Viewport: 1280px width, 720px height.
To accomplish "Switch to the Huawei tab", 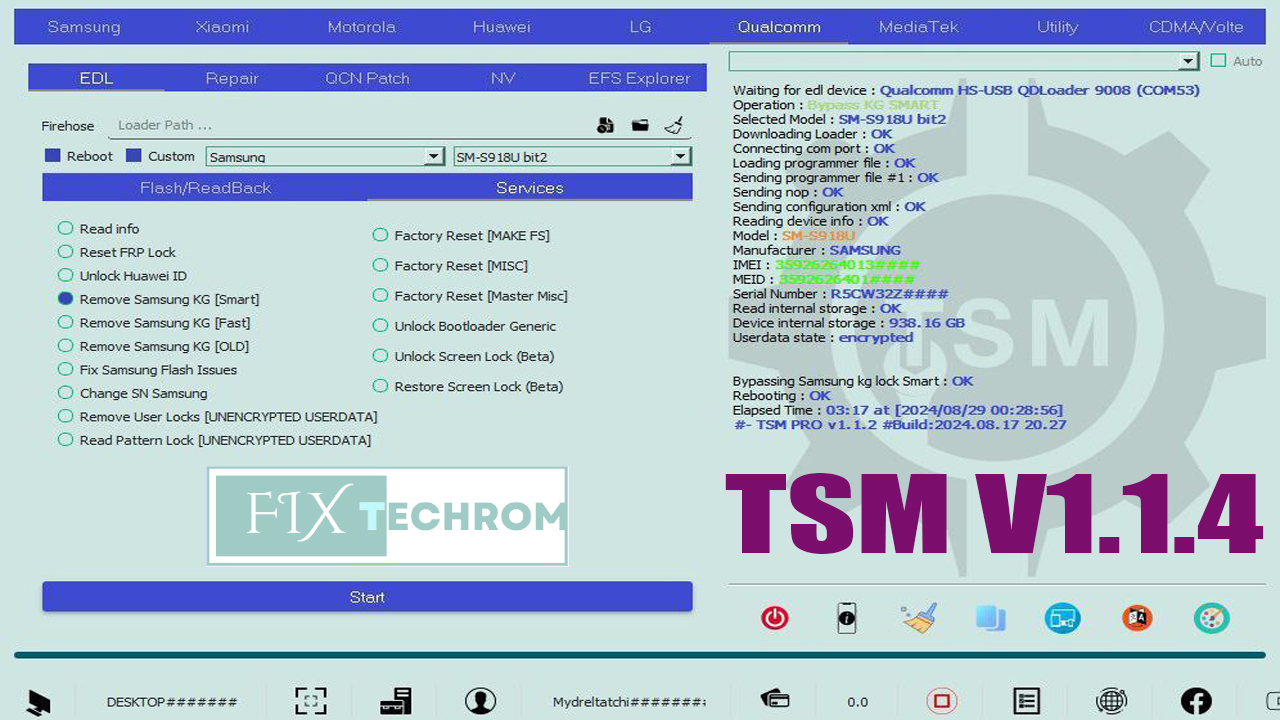I will (x=501, y=27).
